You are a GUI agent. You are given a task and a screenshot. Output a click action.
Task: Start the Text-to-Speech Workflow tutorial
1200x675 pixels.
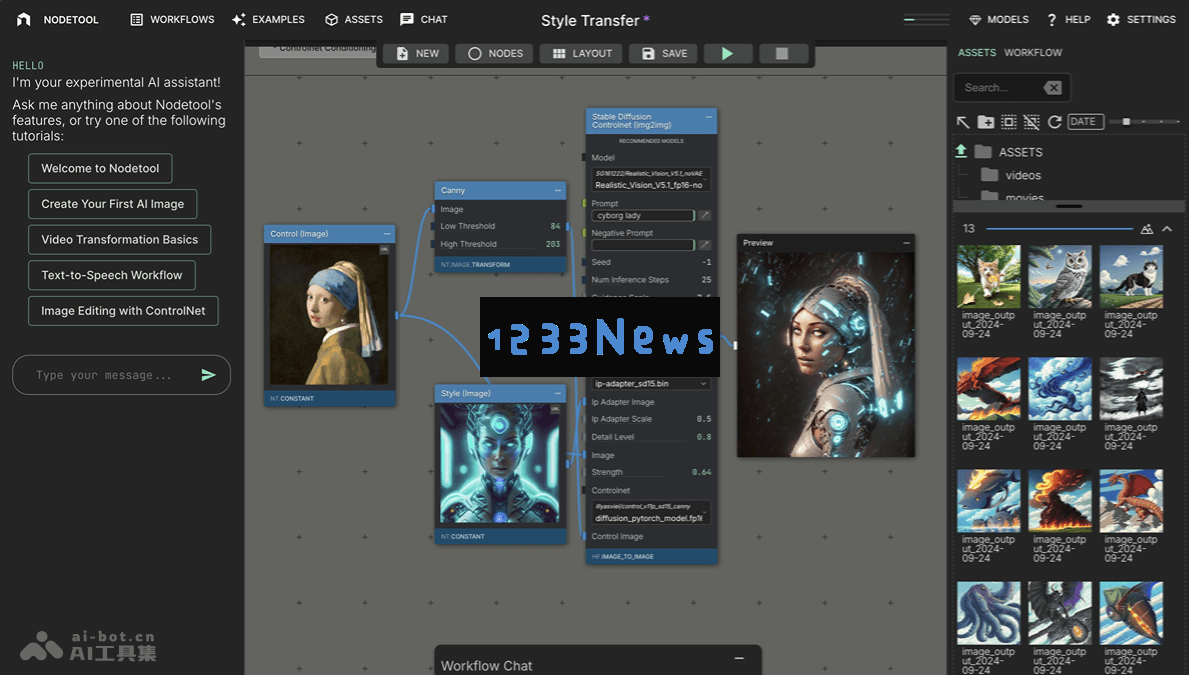(112, 275)
